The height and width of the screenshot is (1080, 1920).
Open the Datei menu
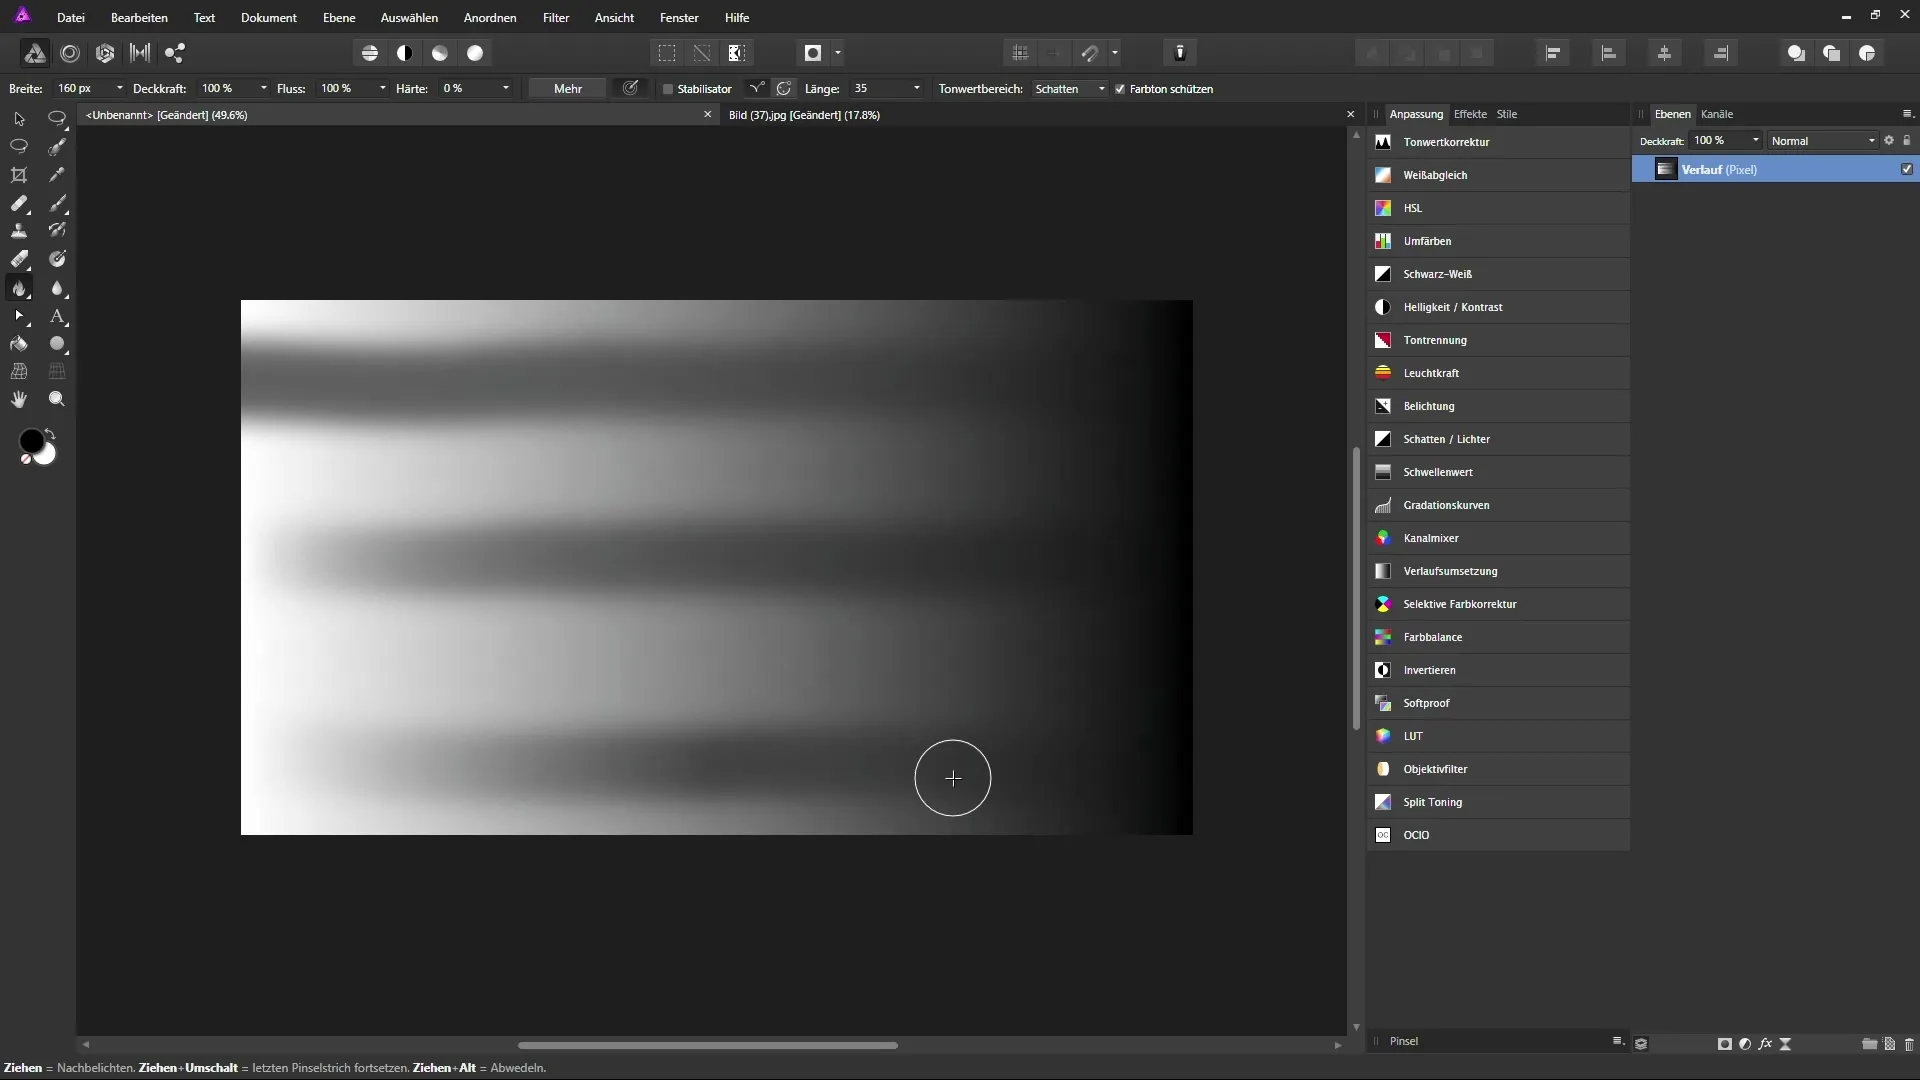[71, 18]
